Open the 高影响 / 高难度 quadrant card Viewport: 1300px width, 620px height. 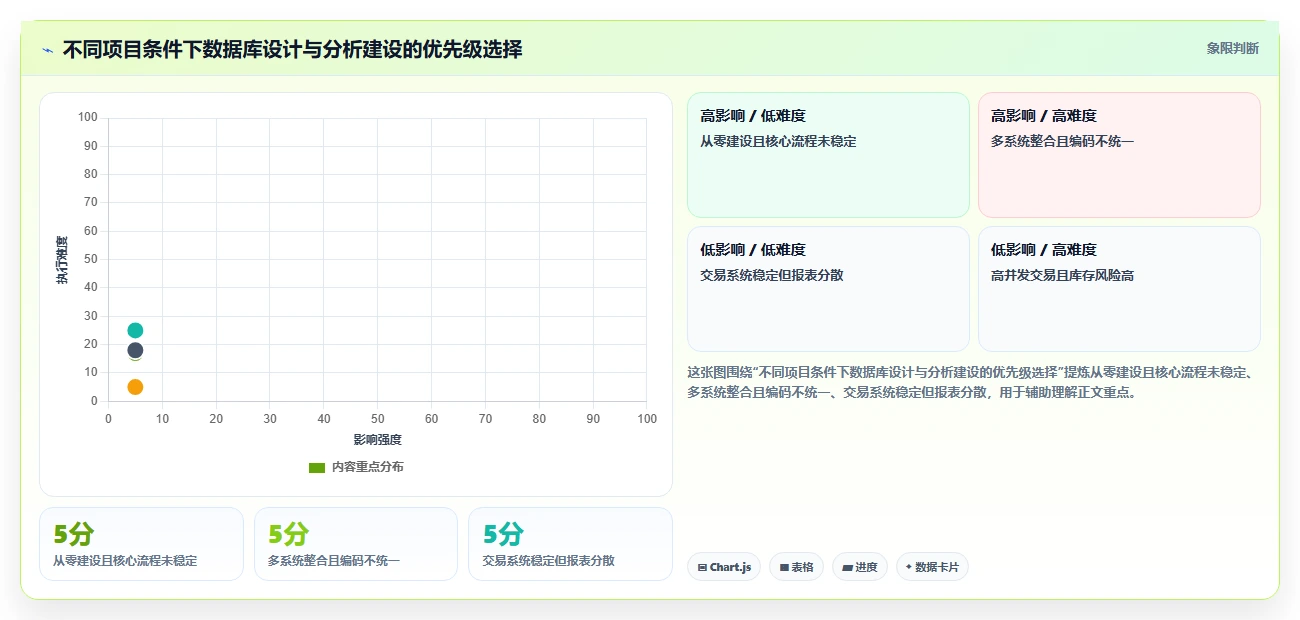(x=1119, y=155)
